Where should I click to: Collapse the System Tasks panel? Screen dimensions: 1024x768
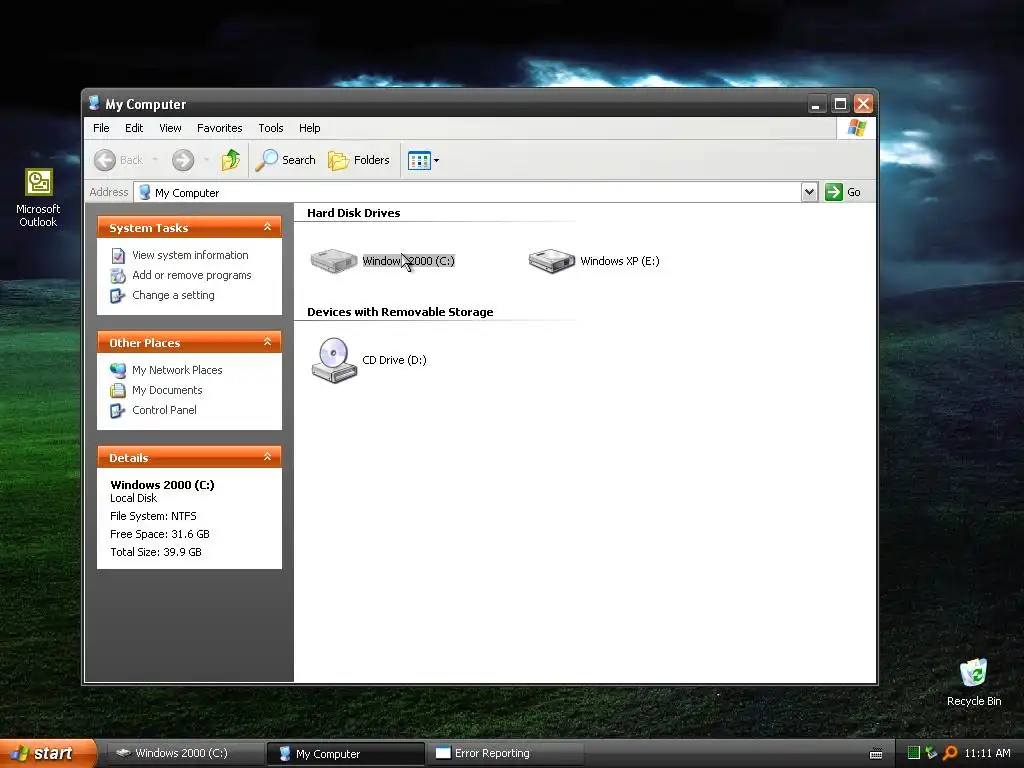(x=267, y=227)
